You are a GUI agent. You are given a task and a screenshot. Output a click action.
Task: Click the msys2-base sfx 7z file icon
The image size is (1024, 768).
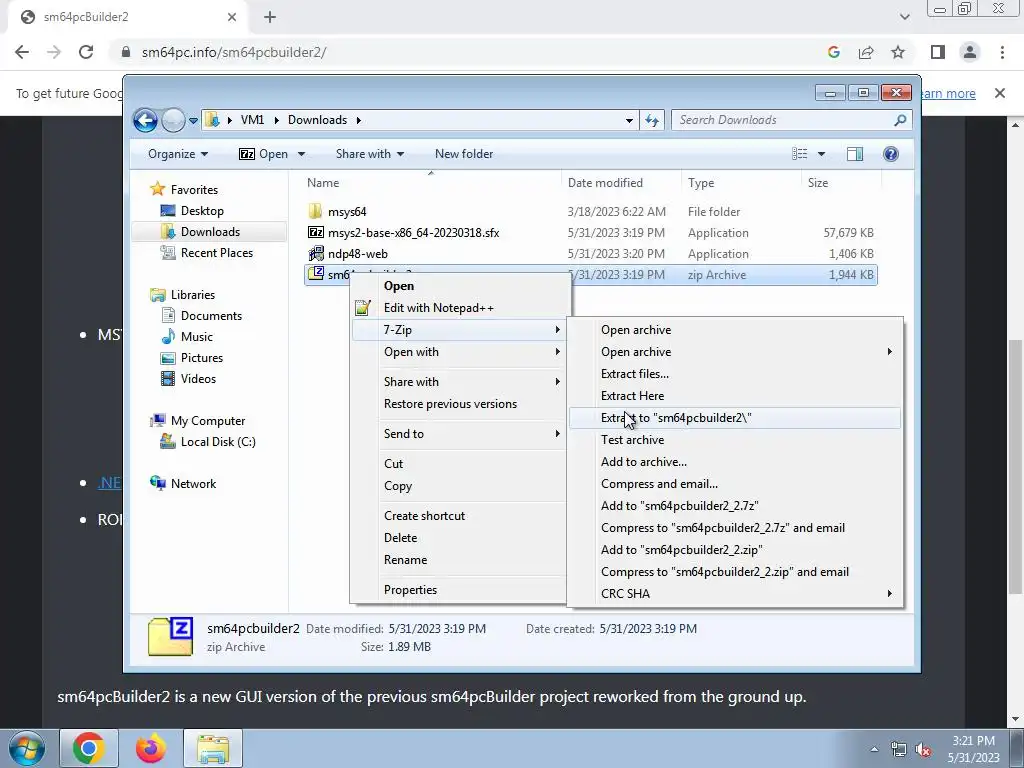click(315, 232)
